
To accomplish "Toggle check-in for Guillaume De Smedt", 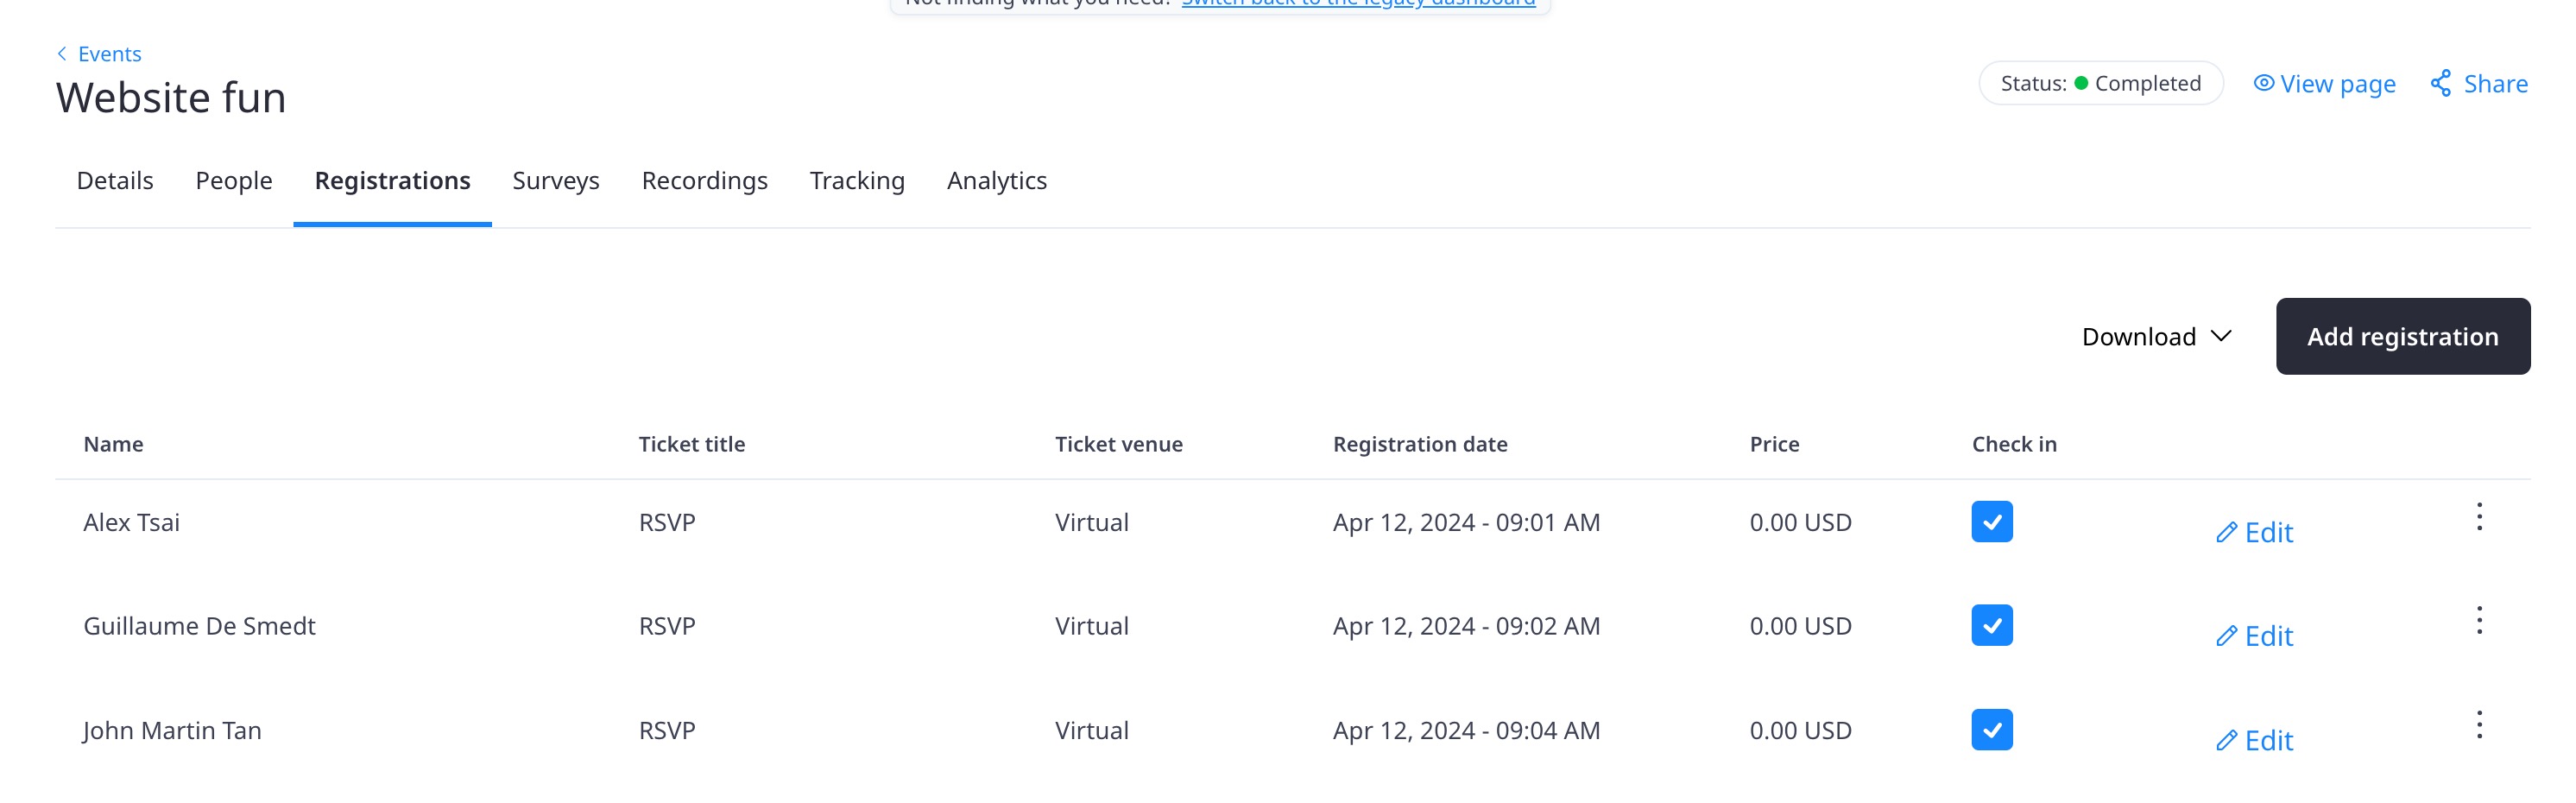I will [1991, 626].
